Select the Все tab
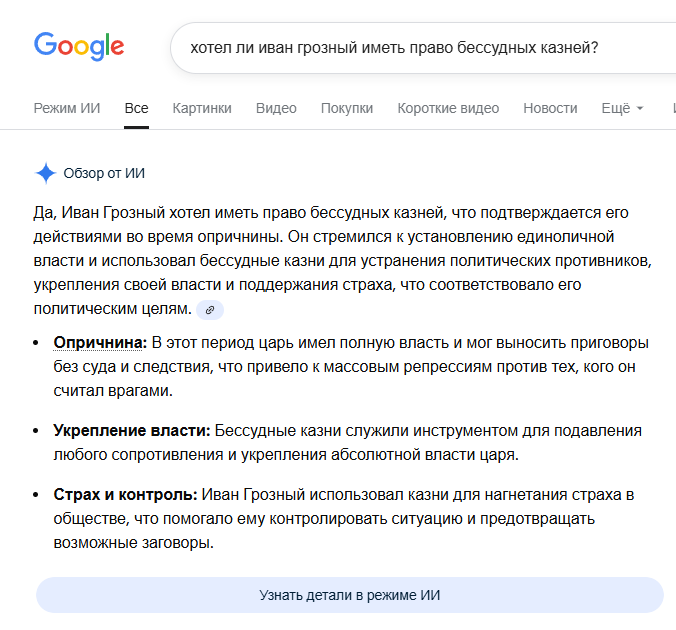This screenshot has width=676, height=630. (x=136, y=108)
